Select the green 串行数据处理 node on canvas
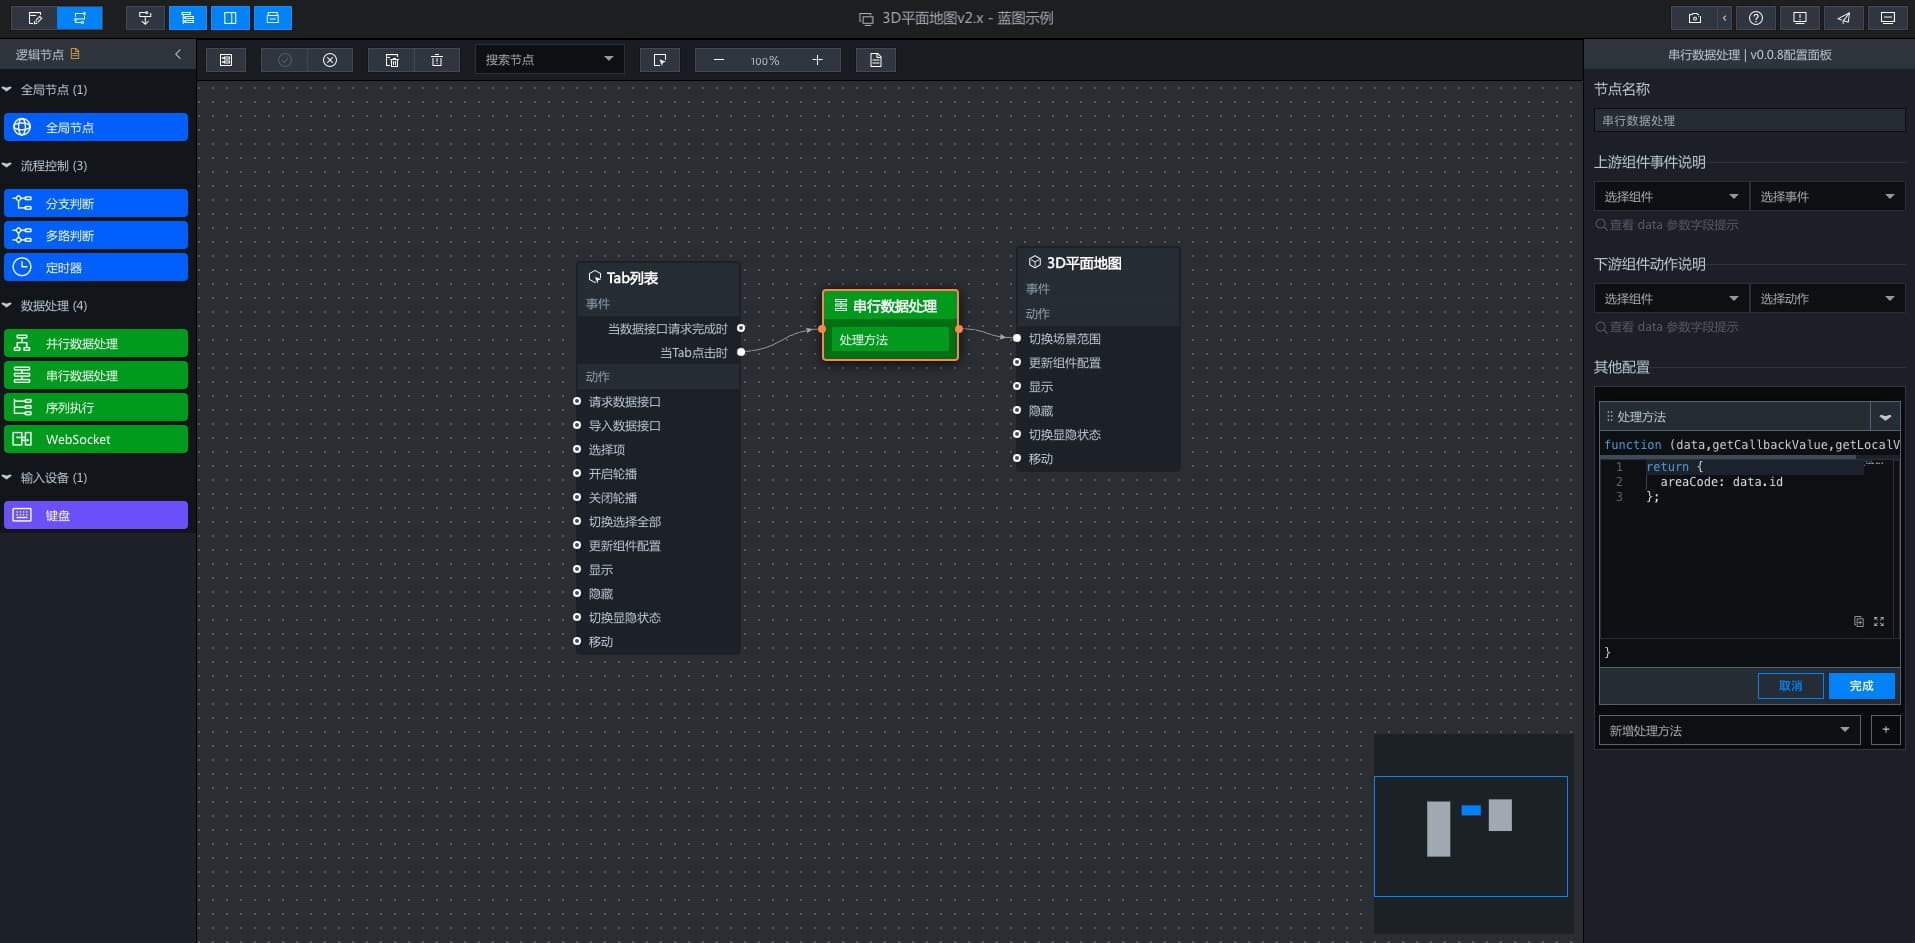1915x943 pixels. coord(890,306)
